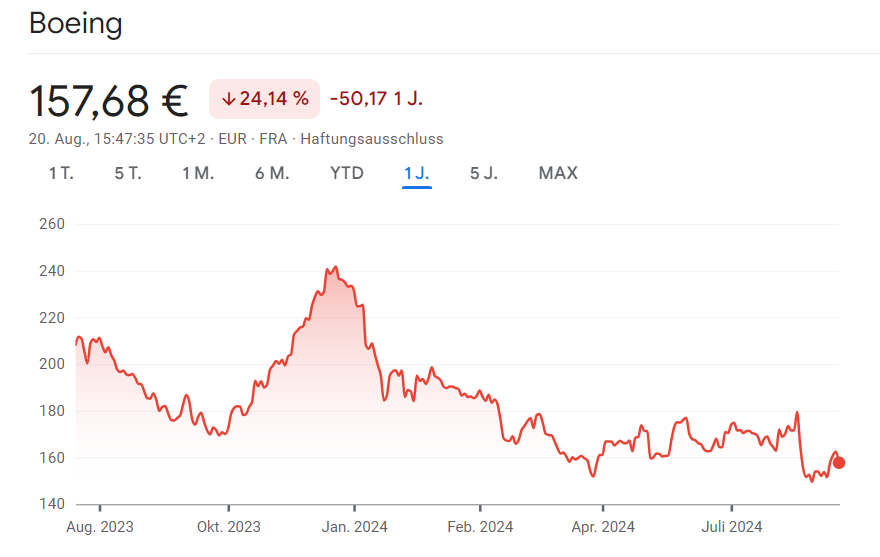Open the Haftungsausschluss disclaimer link

[372, 139]
